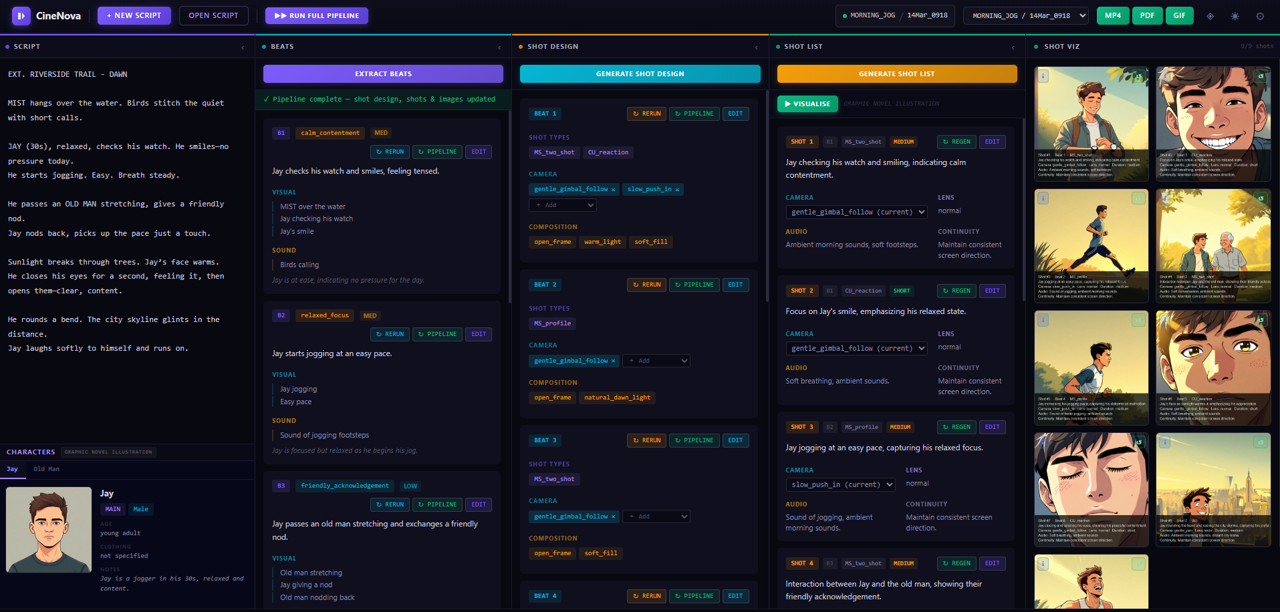Screen dimensions: 1280x612
Task: Collapse the Shot Design panel chevron
Action: pos(756,47)
